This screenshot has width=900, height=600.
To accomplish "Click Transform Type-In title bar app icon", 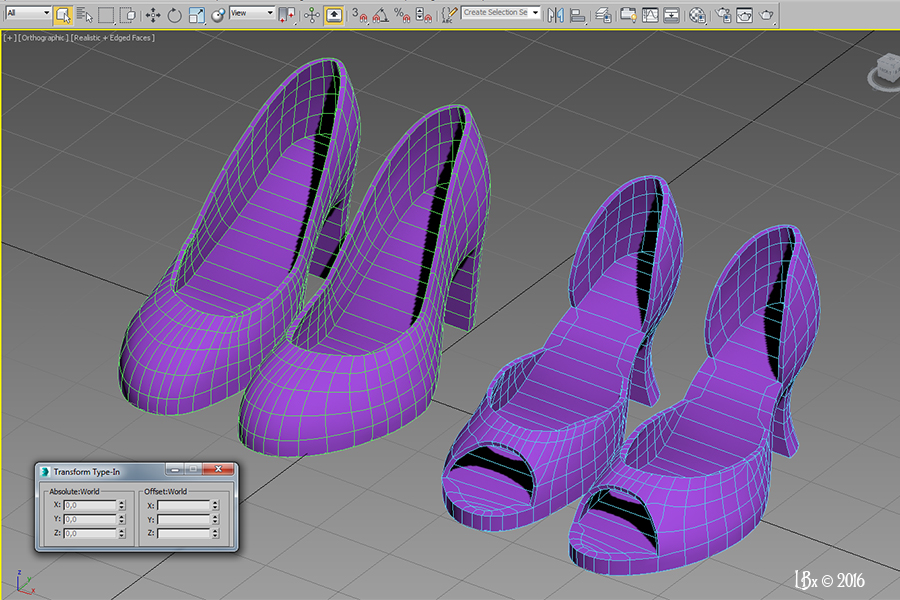I will tap(45, 471).
